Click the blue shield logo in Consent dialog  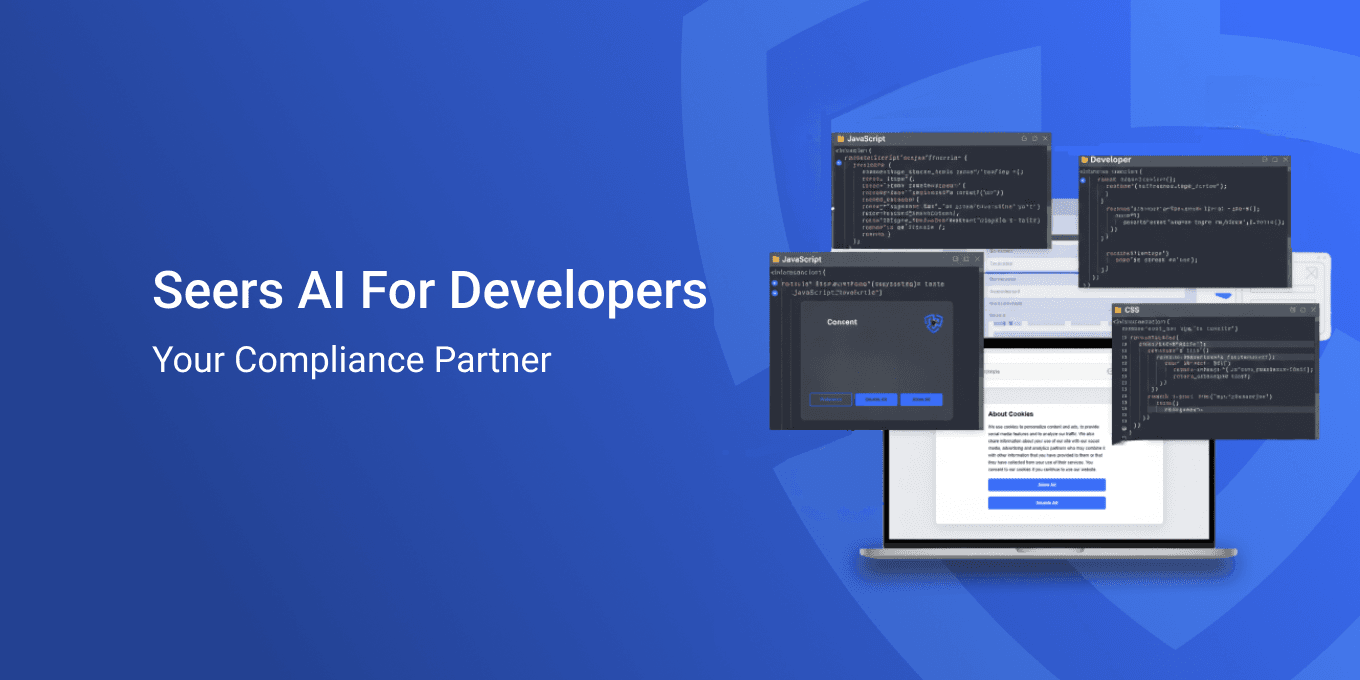pos(933,322)
